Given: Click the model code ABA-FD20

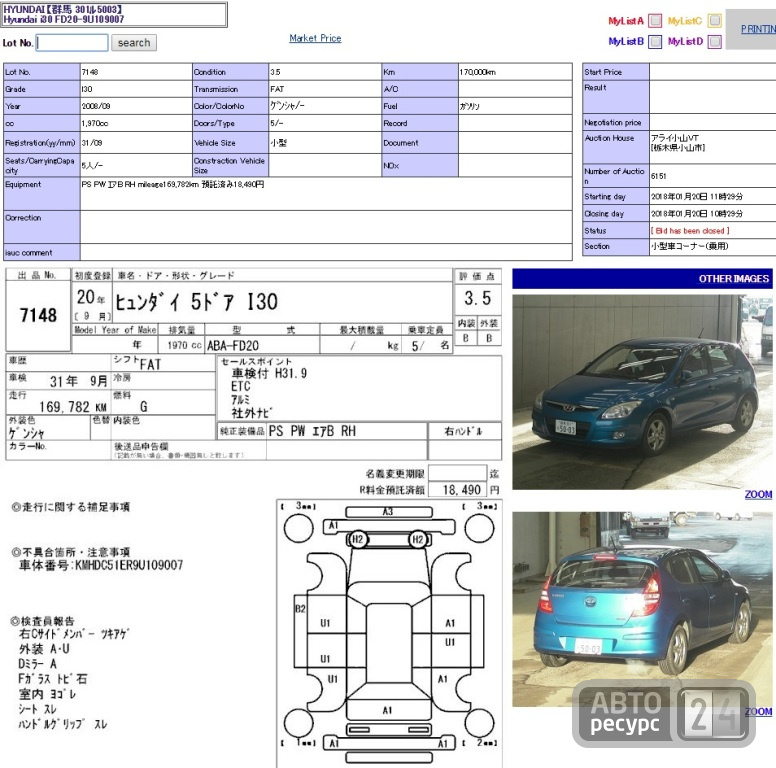Looking at the screenshot, I should tap(233, 345).
